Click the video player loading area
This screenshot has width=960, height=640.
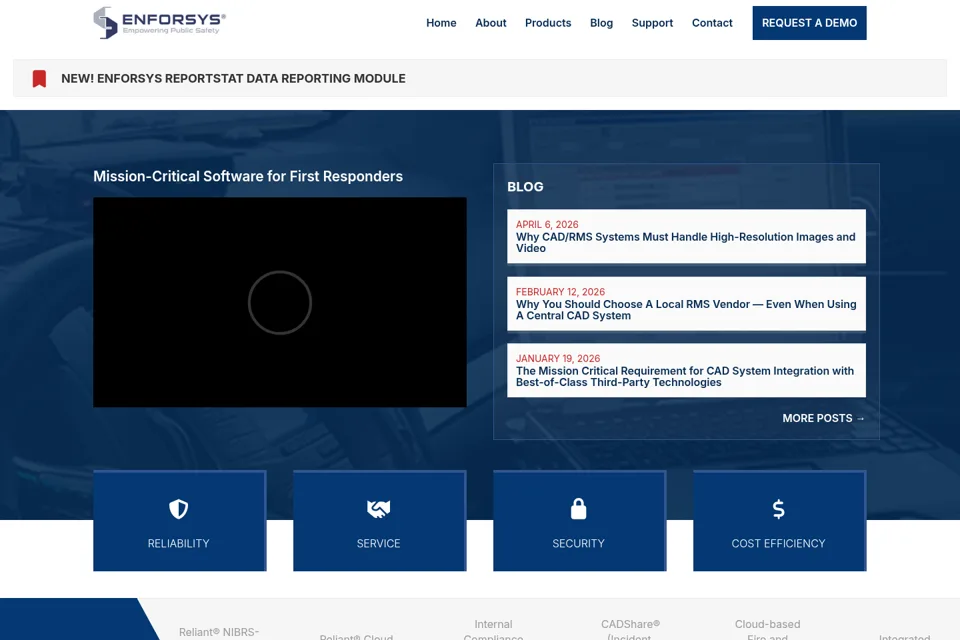tap(280, 303)
